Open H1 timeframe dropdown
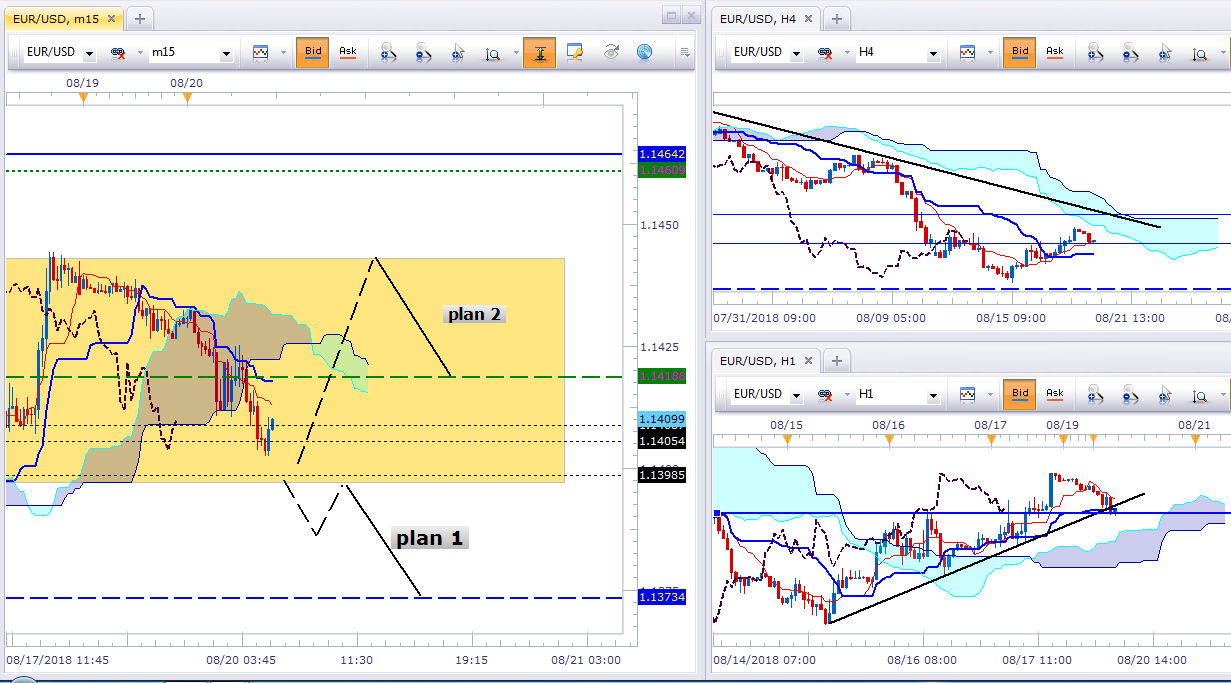The height and width of the screenshot is (683, 1231). coord(934,396)
